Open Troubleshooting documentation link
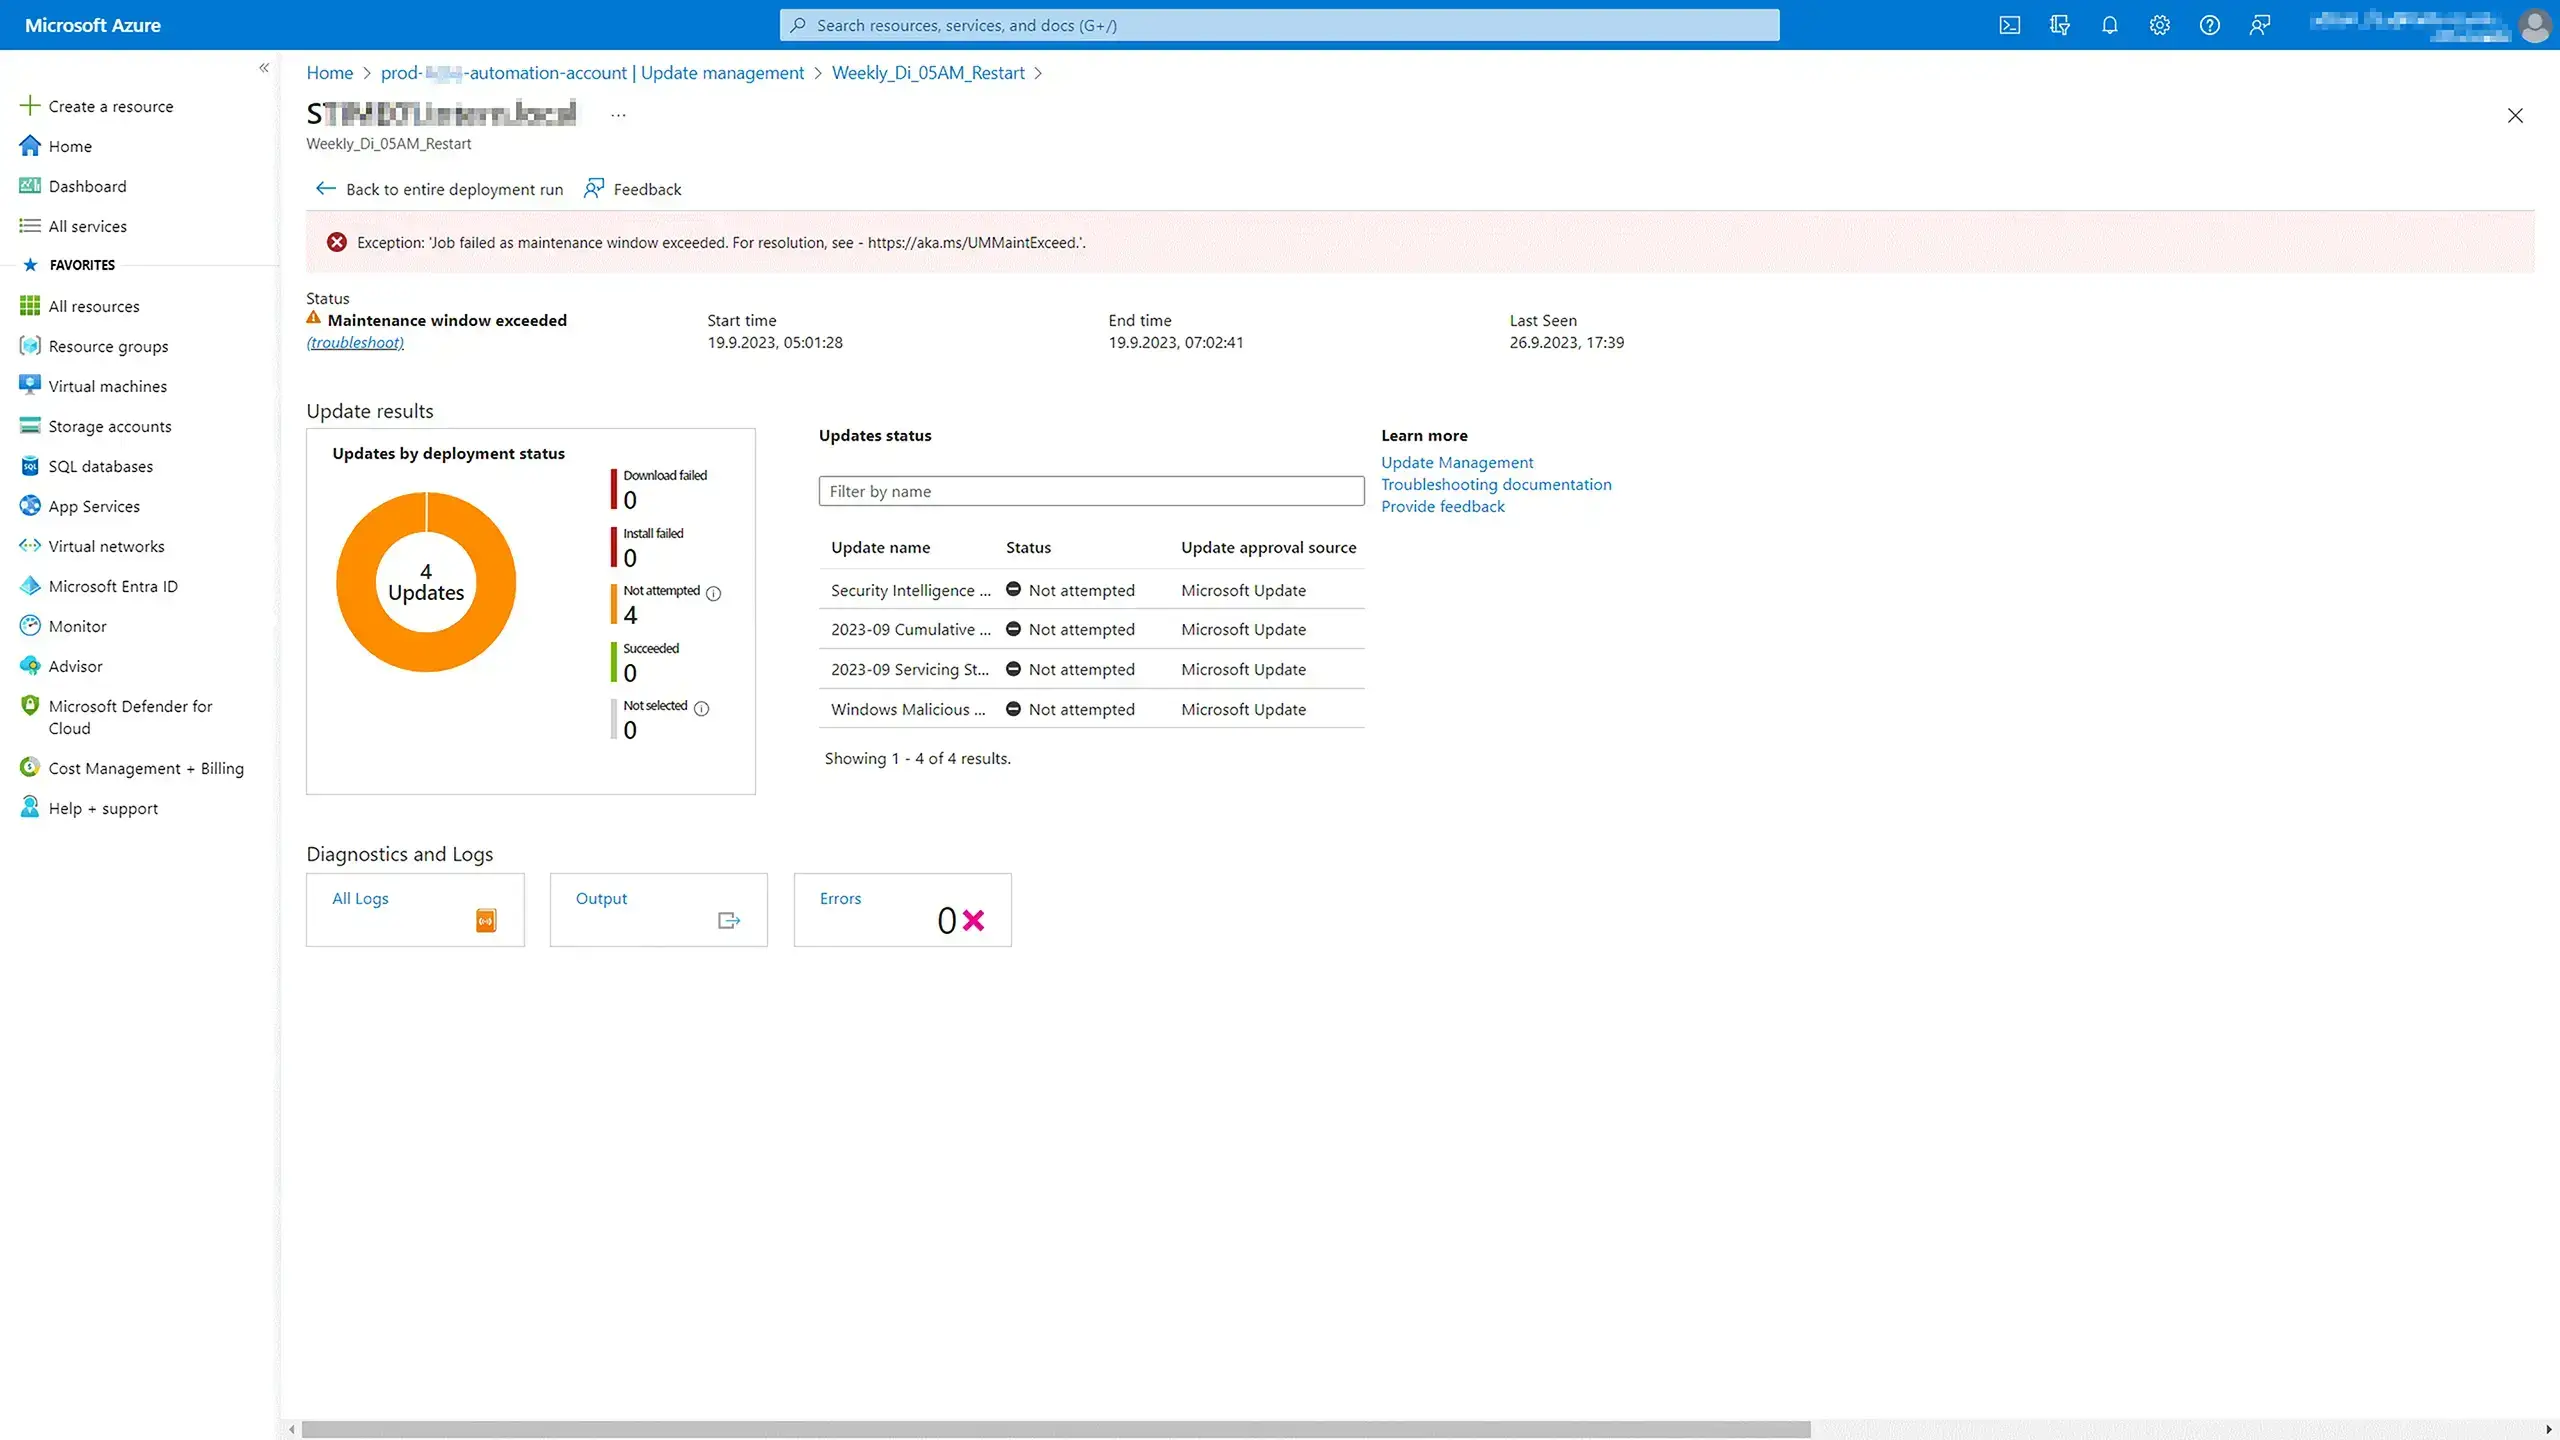2560x1440 pixels. [x=1496, y=484]
